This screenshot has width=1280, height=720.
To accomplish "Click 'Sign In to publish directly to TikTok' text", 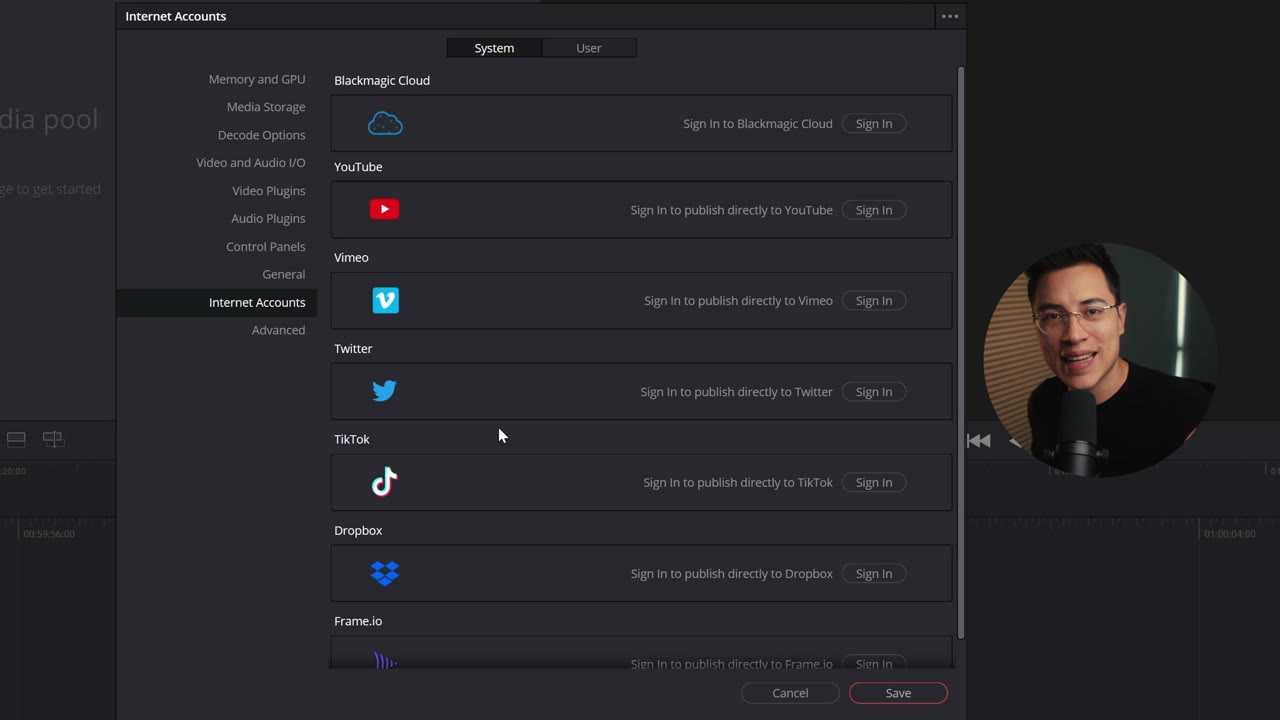I will tap(738, 483).
